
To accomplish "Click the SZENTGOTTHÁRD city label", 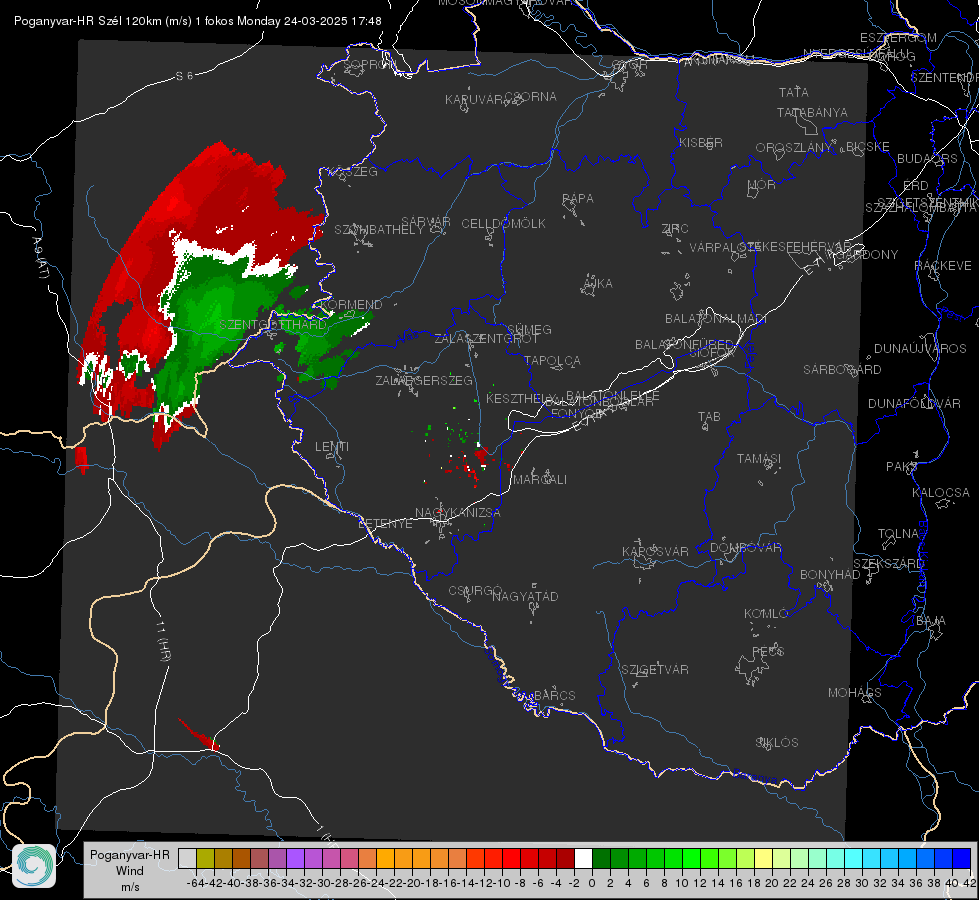I will pyautogui.click(x=273, y=325).
